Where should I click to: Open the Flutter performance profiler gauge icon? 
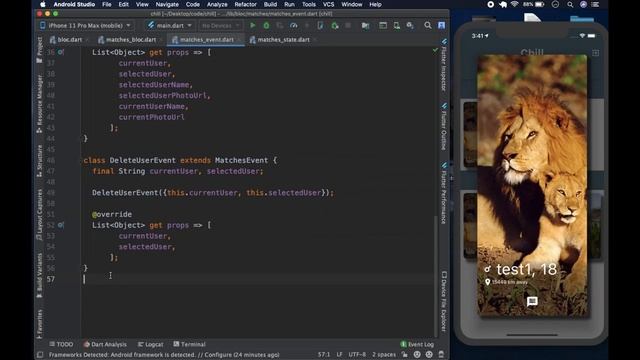coord(293,25)
